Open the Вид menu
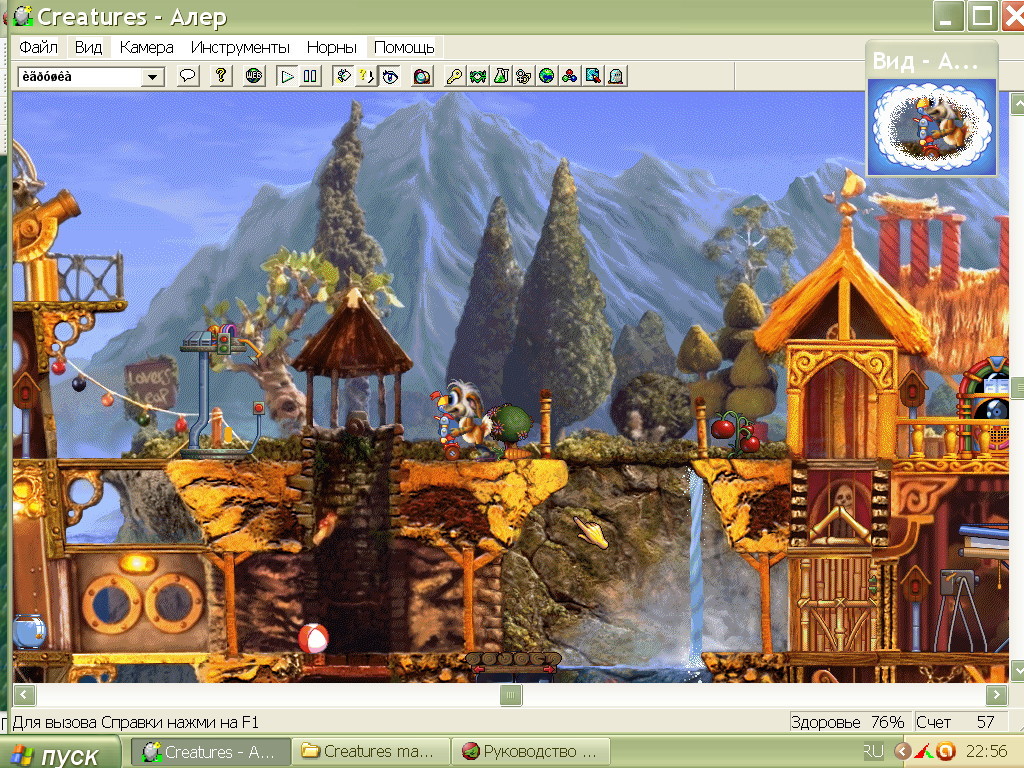1024x768 pixels. [x=88, y=48]
